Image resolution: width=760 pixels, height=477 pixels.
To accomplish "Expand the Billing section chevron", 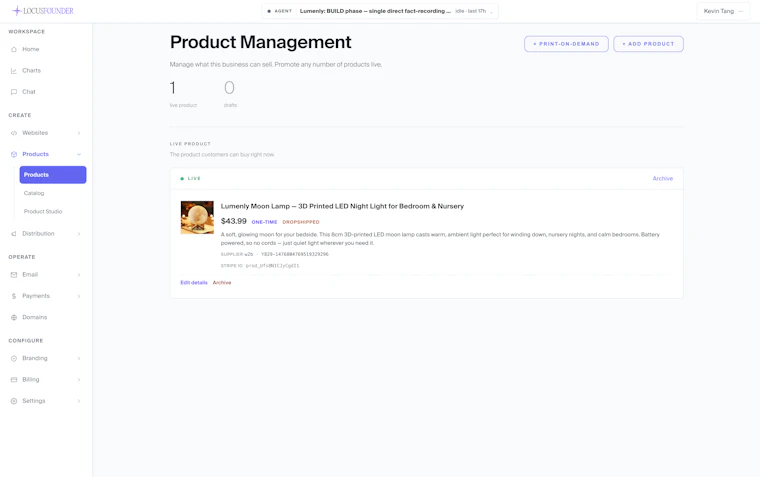I will pyautogui.click(x=79, y=380).
